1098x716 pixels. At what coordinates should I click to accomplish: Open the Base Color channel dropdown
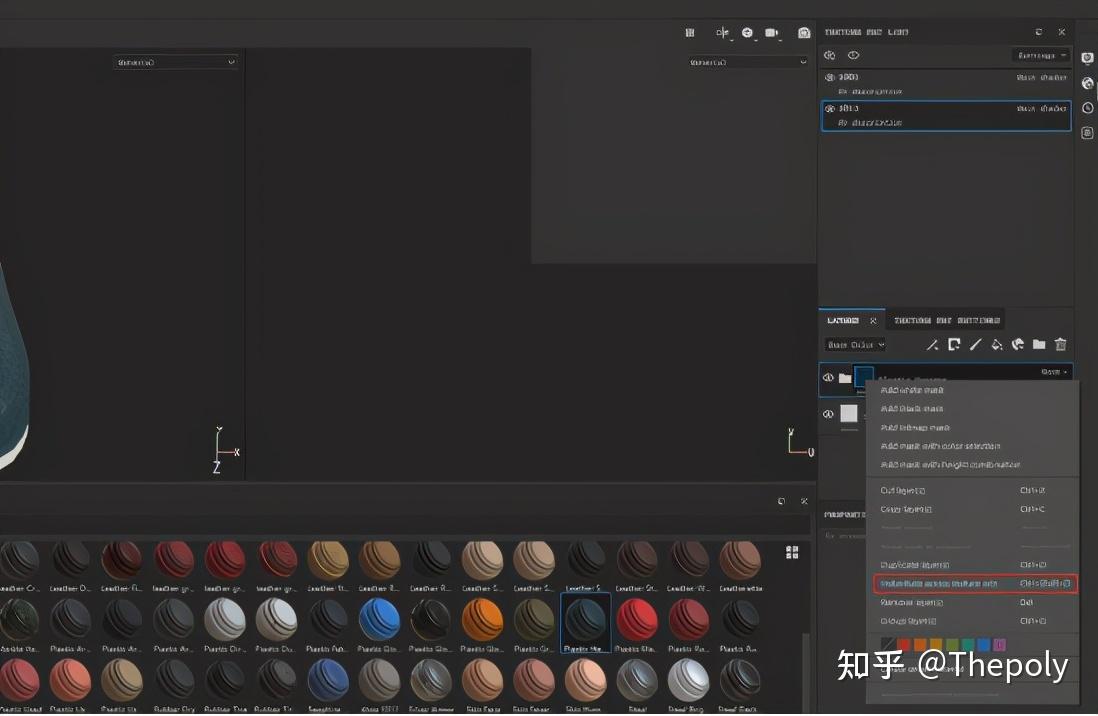(x=854, y=345)
